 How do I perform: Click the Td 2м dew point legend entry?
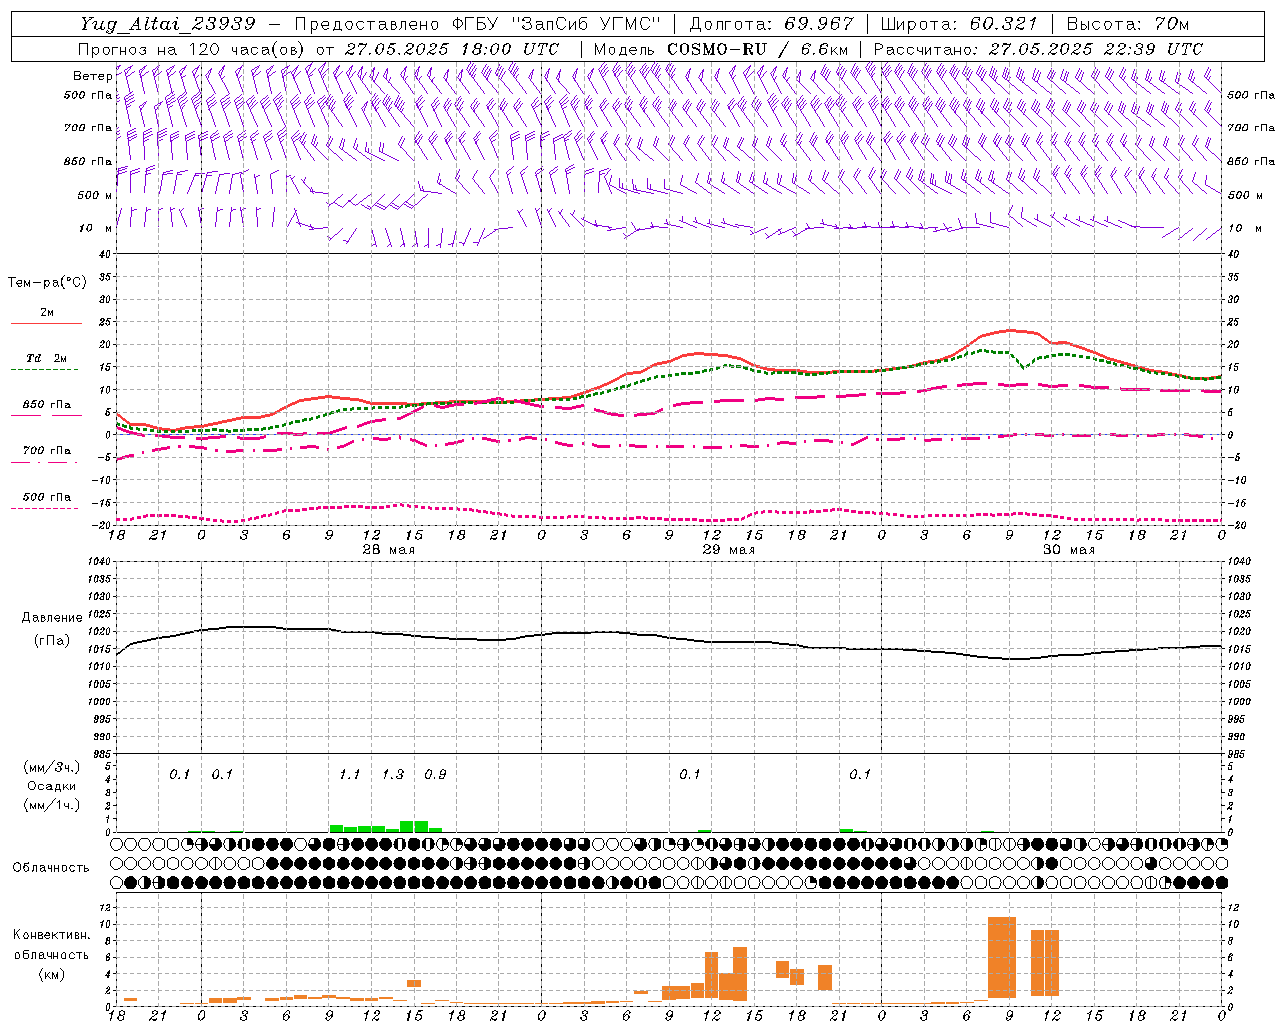(47, 358)
